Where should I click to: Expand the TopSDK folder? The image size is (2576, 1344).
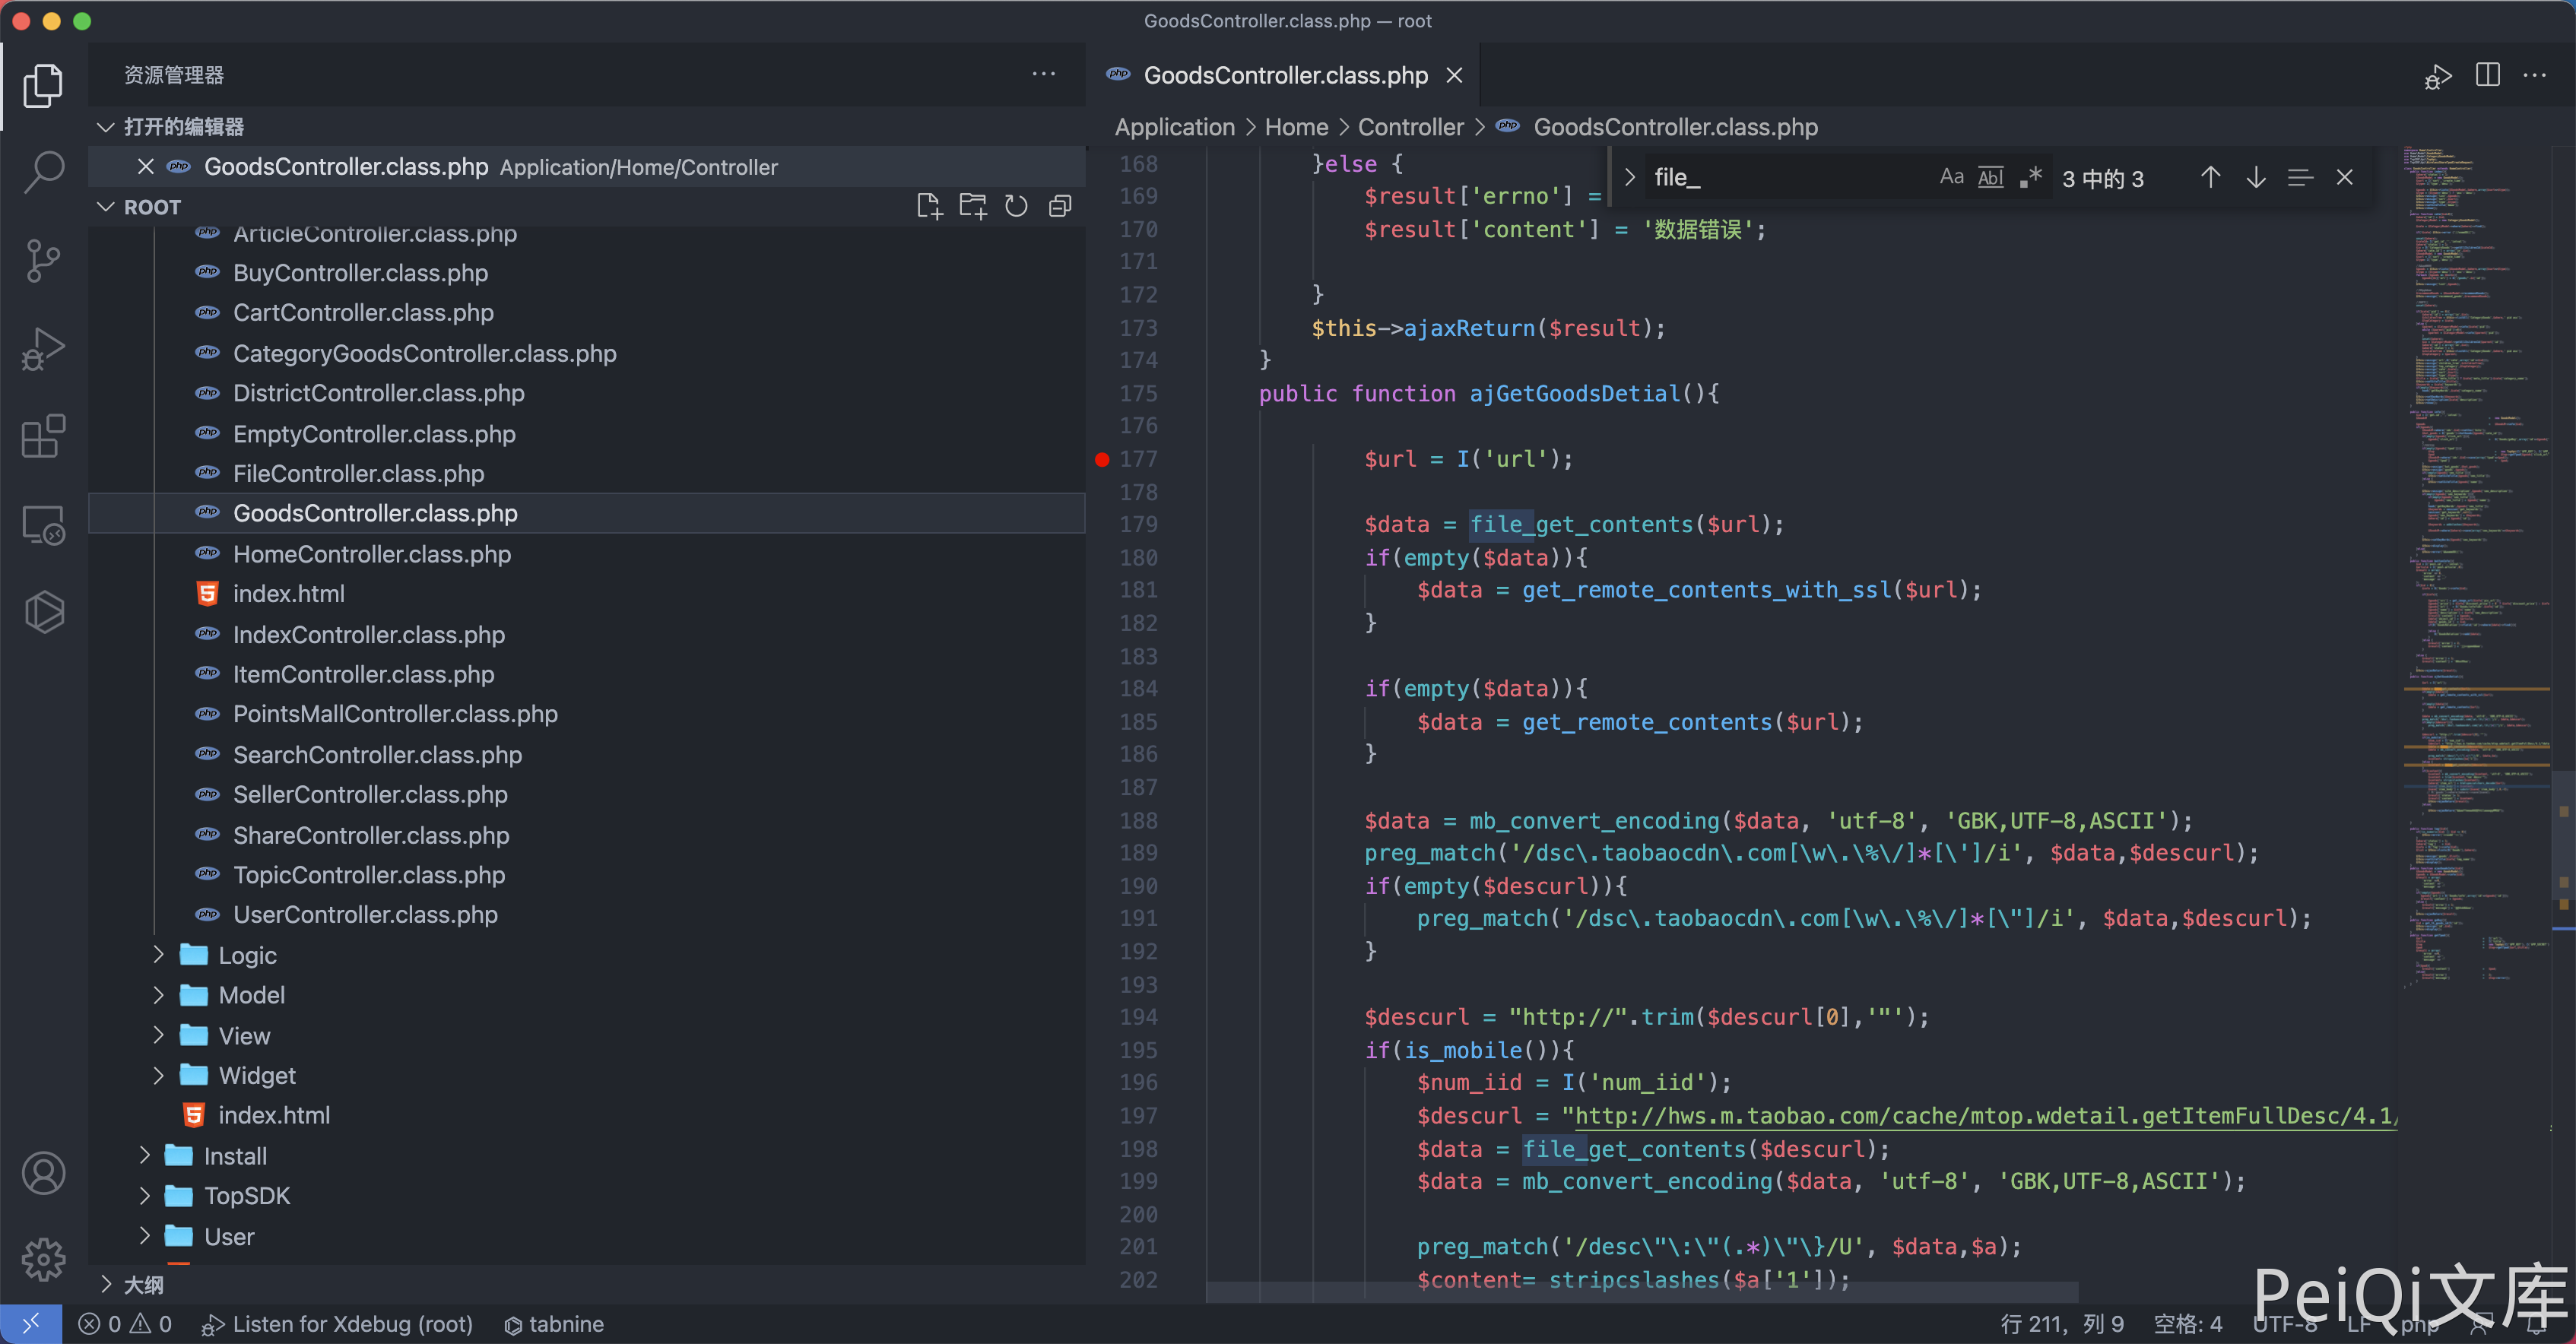coord(246,1196)
